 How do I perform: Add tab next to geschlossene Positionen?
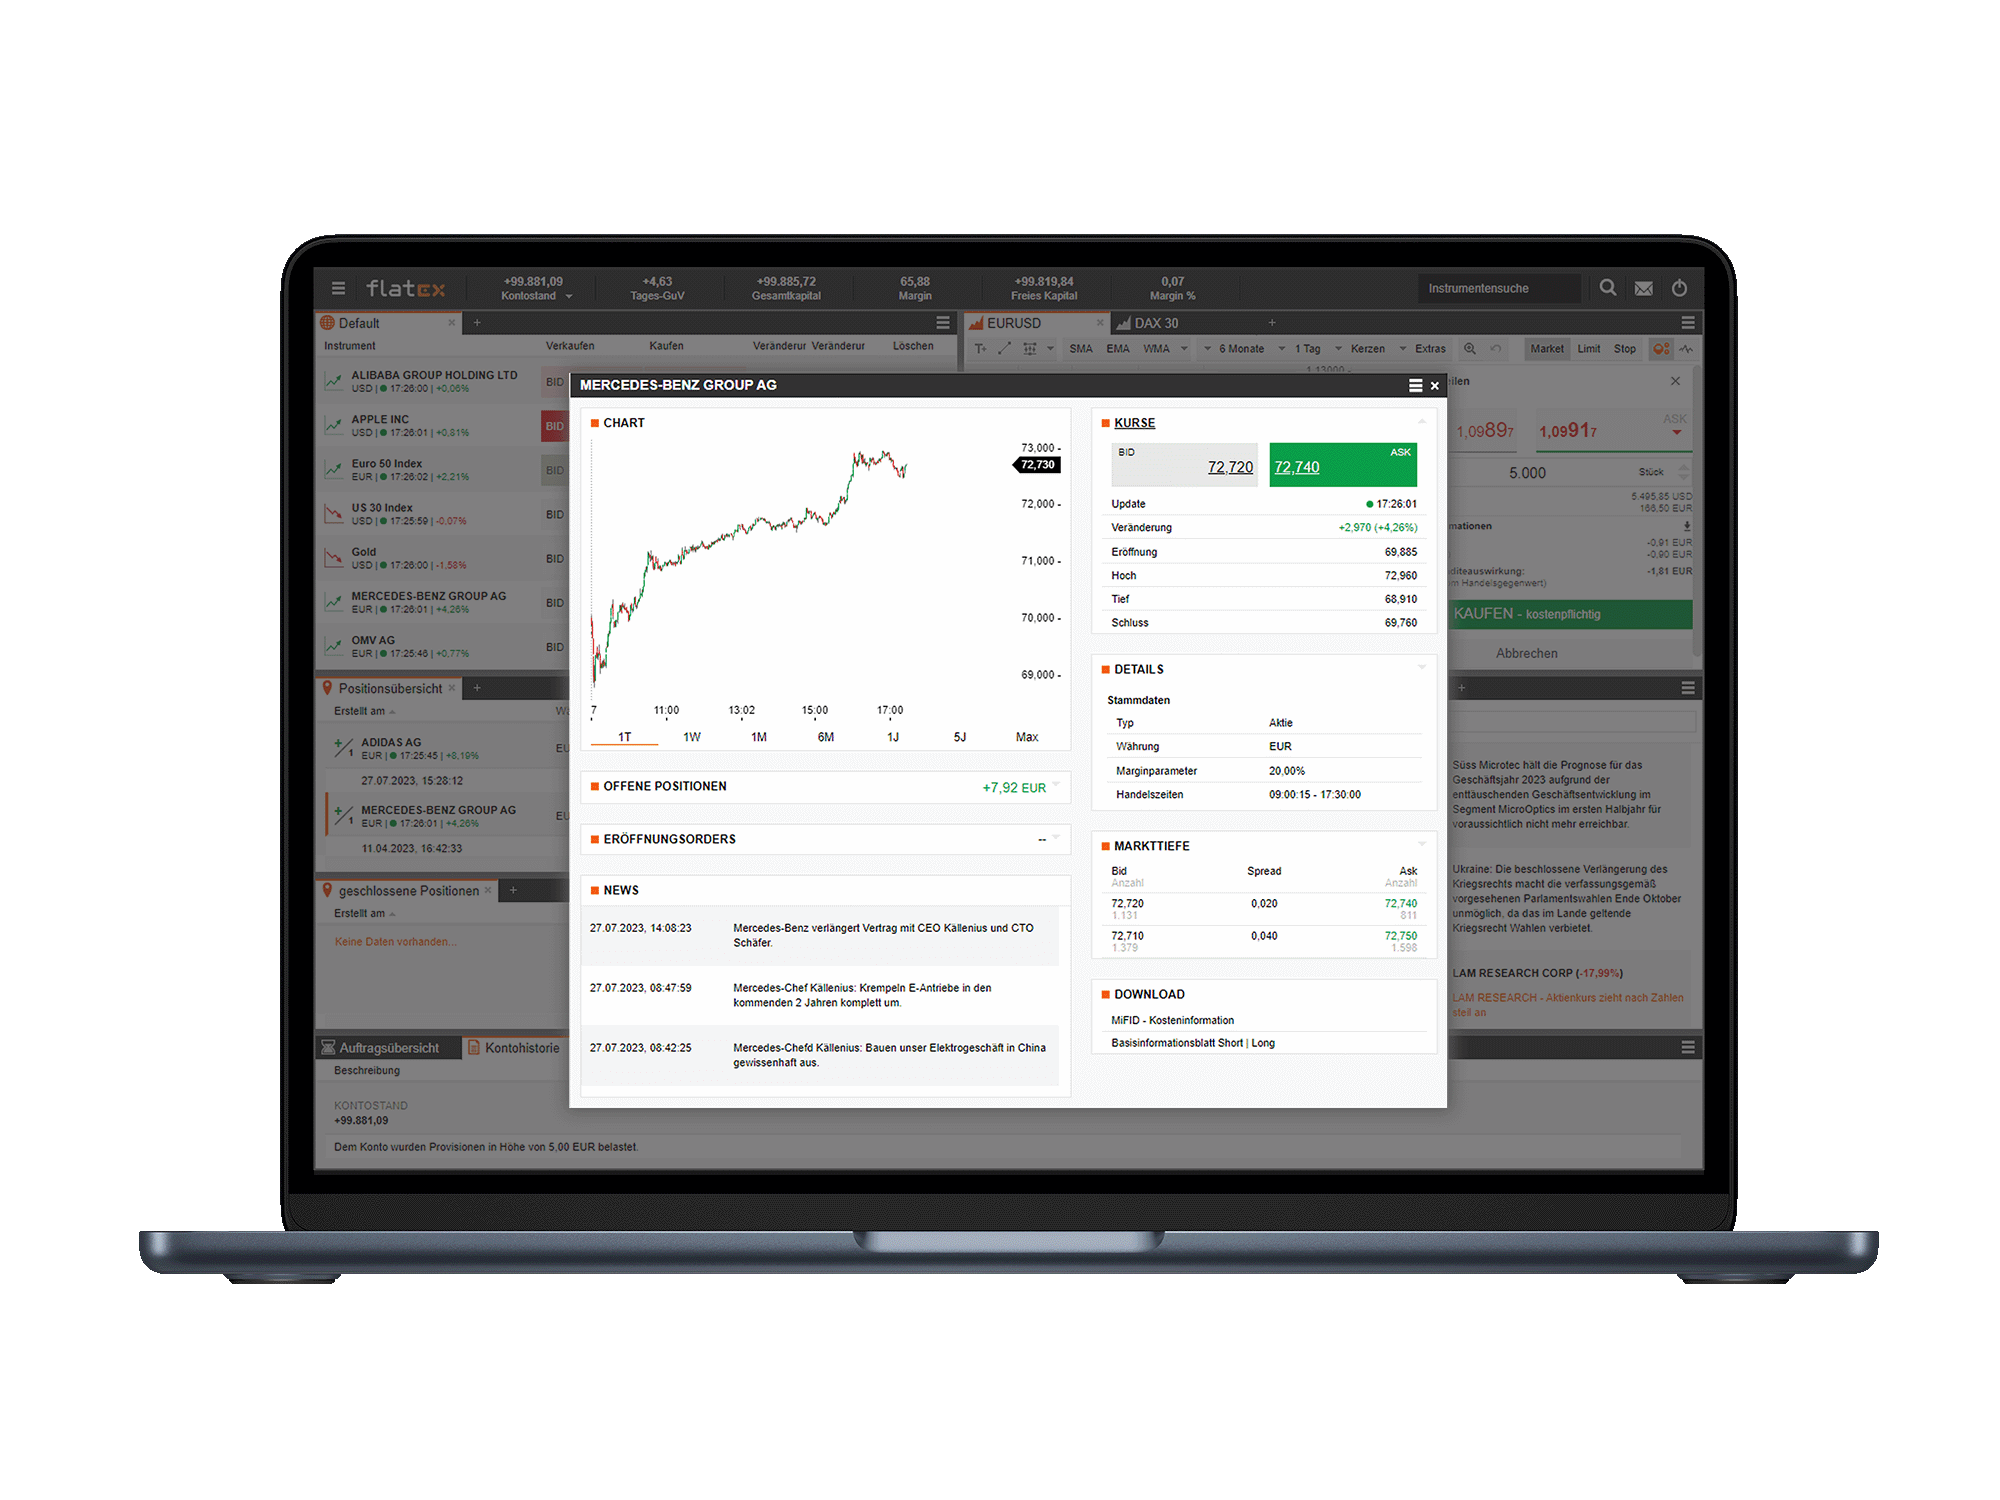pos(513,890)
